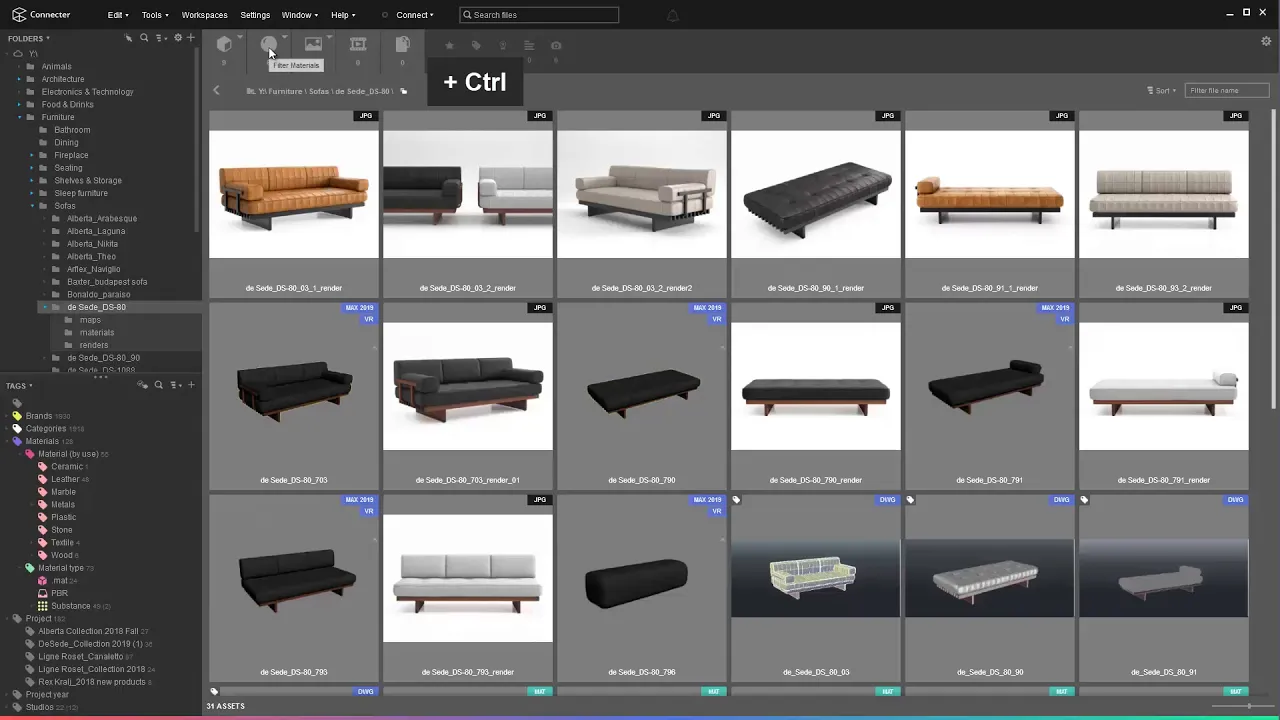Viewport: 1280px width, 720px height.
Task: Select the Alberta_Arabesque folder
Action: (x=101, y=218)
